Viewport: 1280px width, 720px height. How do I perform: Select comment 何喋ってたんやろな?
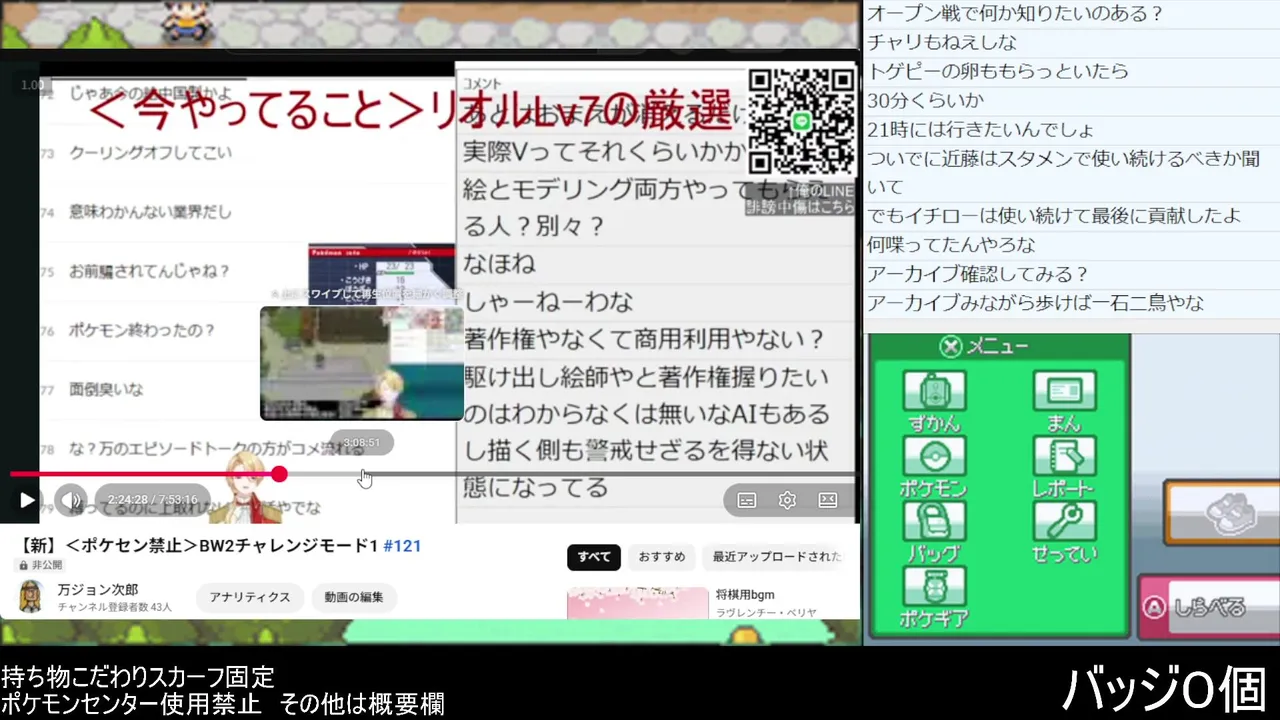(951, 245)
